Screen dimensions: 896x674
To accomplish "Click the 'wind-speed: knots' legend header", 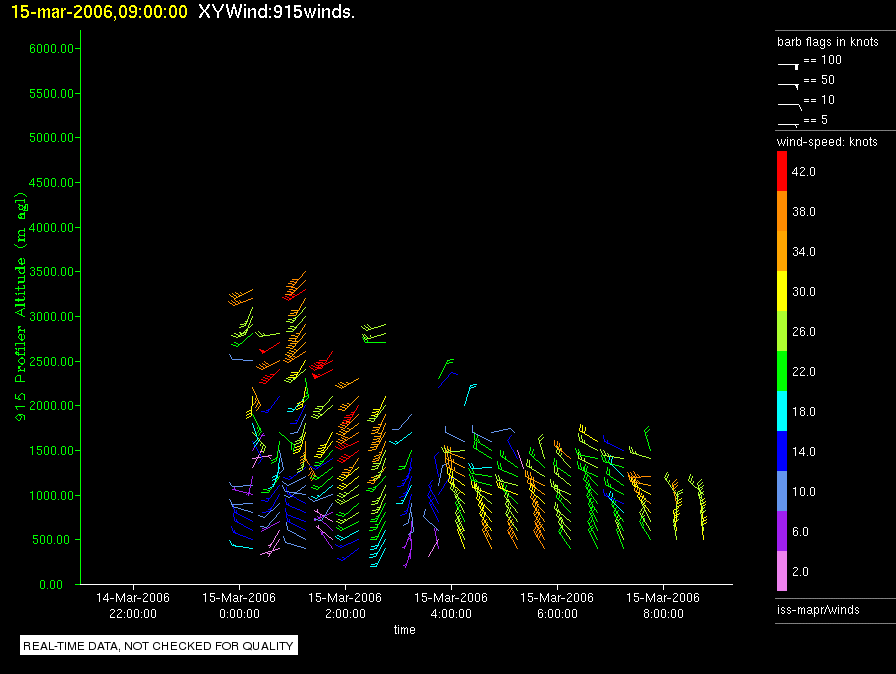I will tap(827, 142).
